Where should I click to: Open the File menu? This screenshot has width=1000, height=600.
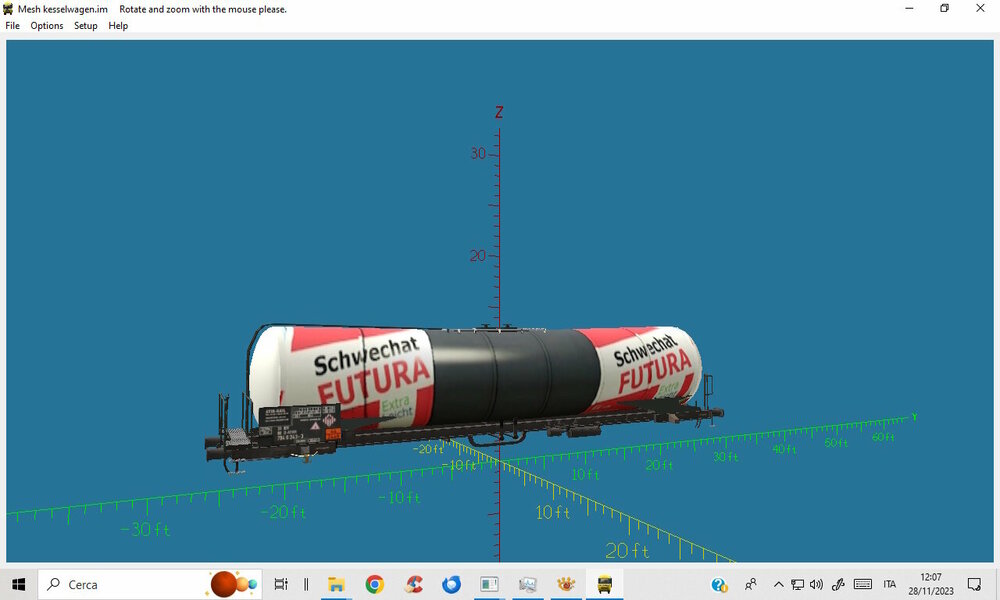tap(12, 26)
